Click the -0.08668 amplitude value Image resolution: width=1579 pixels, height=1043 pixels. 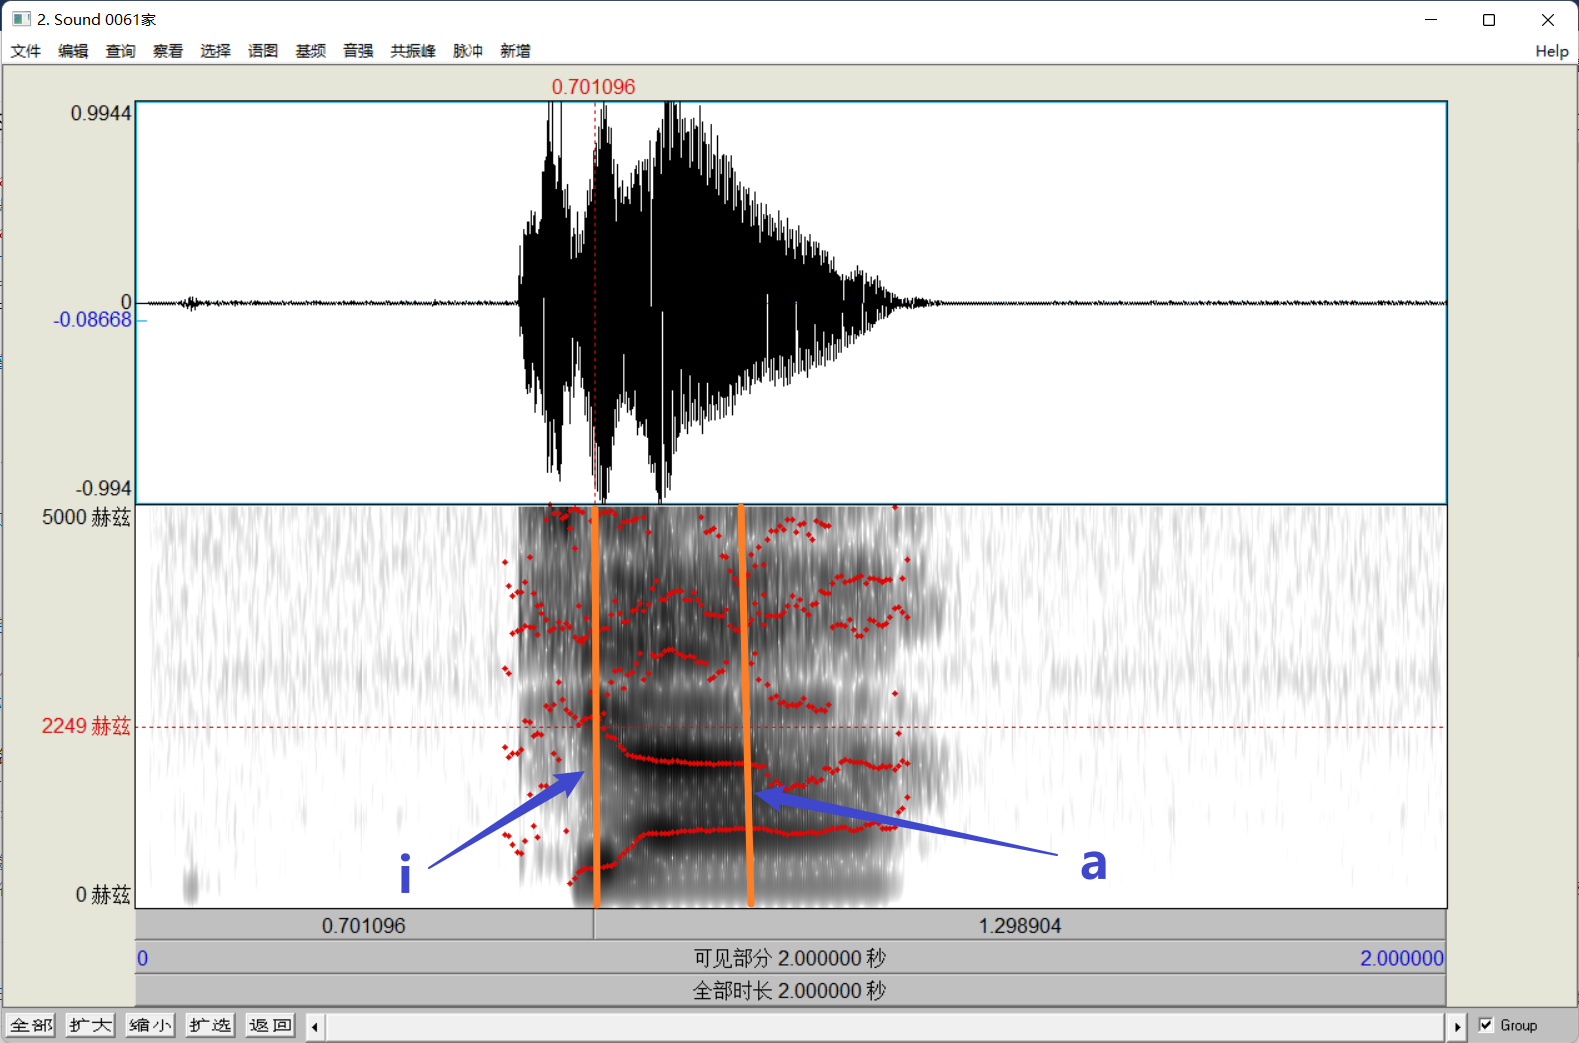92,320
